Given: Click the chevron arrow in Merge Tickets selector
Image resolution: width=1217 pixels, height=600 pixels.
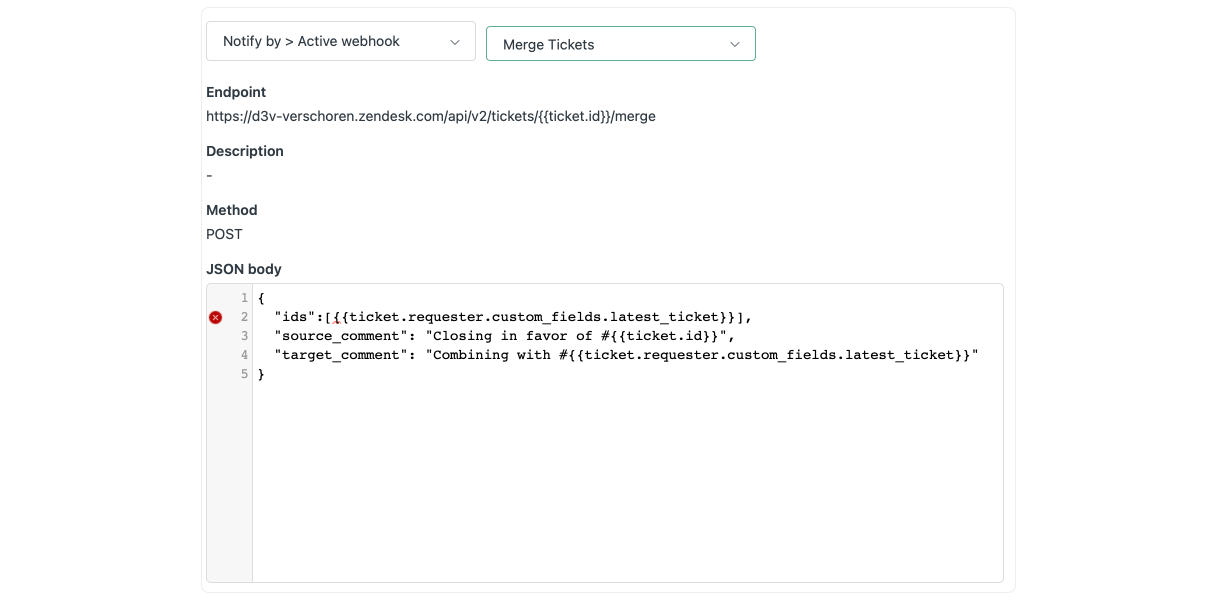Looking at the screenshot, I should [x=735, y=45].
